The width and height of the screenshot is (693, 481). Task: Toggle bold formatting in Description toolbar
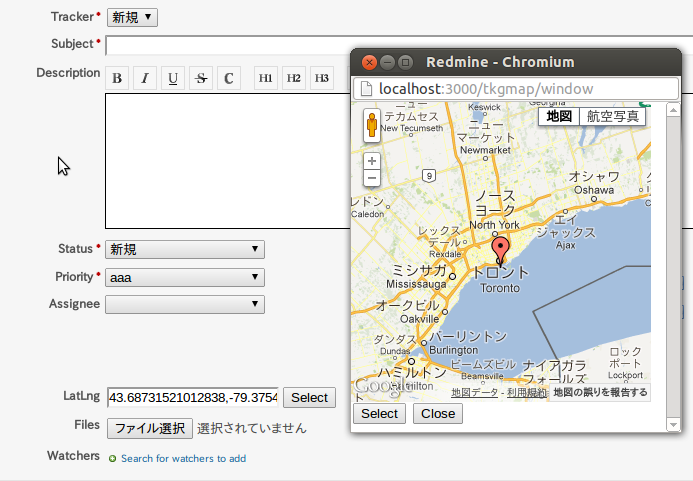(x=117, y=78)
